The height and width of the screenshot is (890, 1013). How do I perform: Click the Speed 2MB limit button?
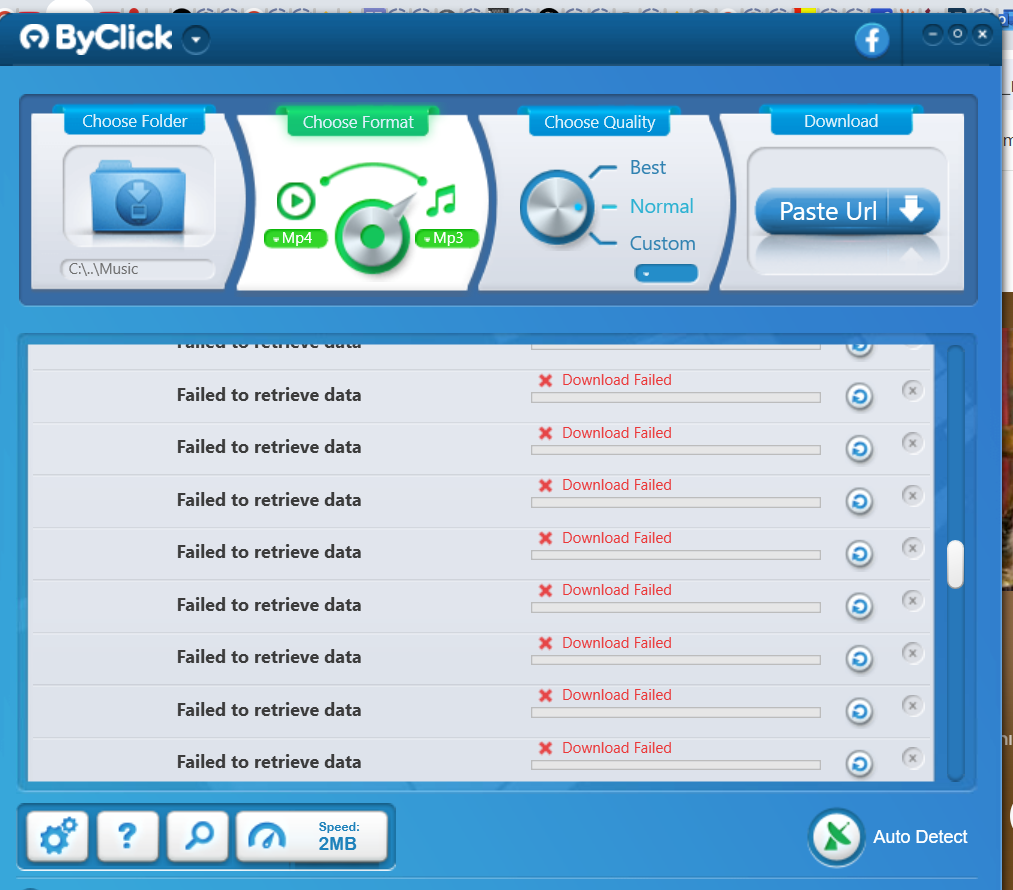point(312,836)
